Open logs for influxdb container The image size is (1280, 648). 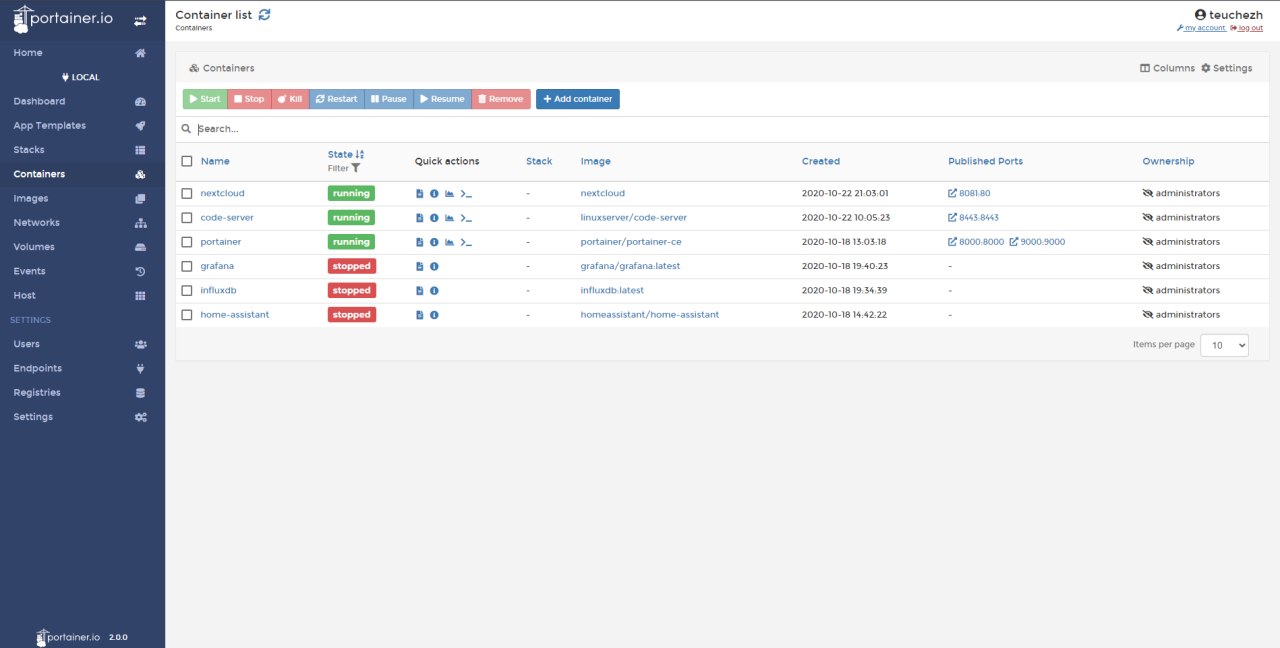pos(420,290)
